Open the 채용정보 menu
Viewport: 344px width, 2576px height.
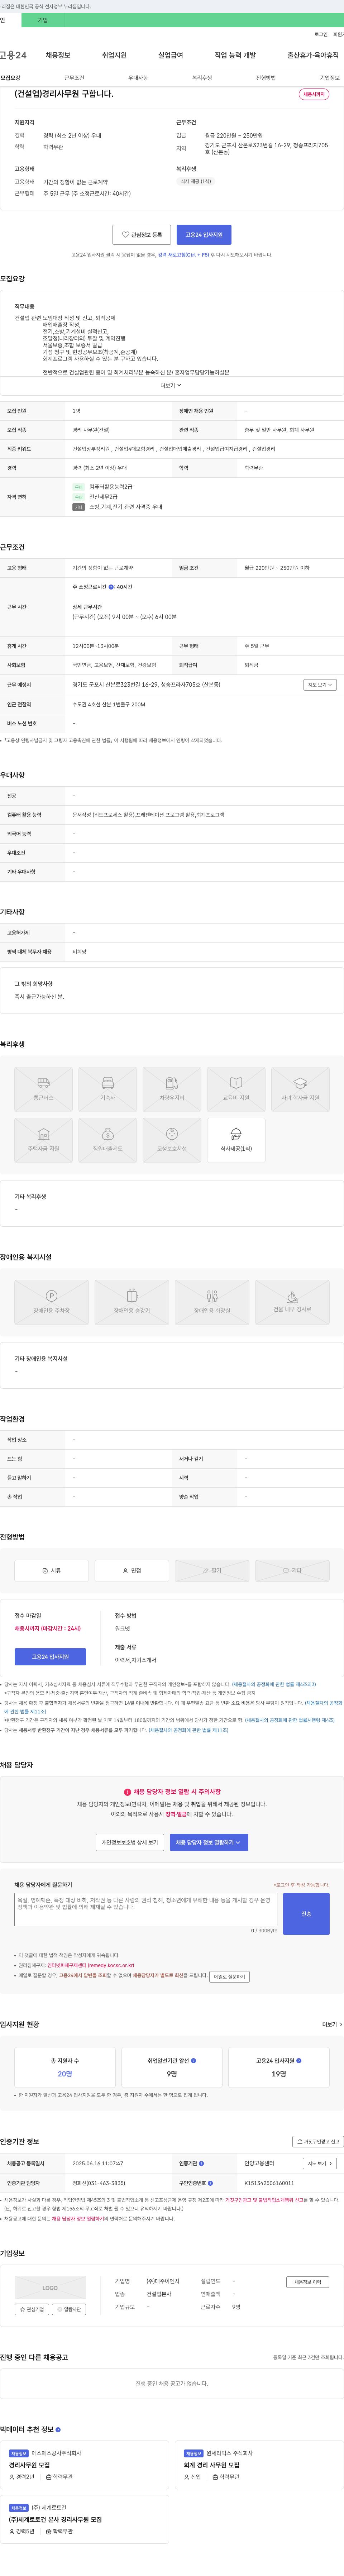click(58, 55)
